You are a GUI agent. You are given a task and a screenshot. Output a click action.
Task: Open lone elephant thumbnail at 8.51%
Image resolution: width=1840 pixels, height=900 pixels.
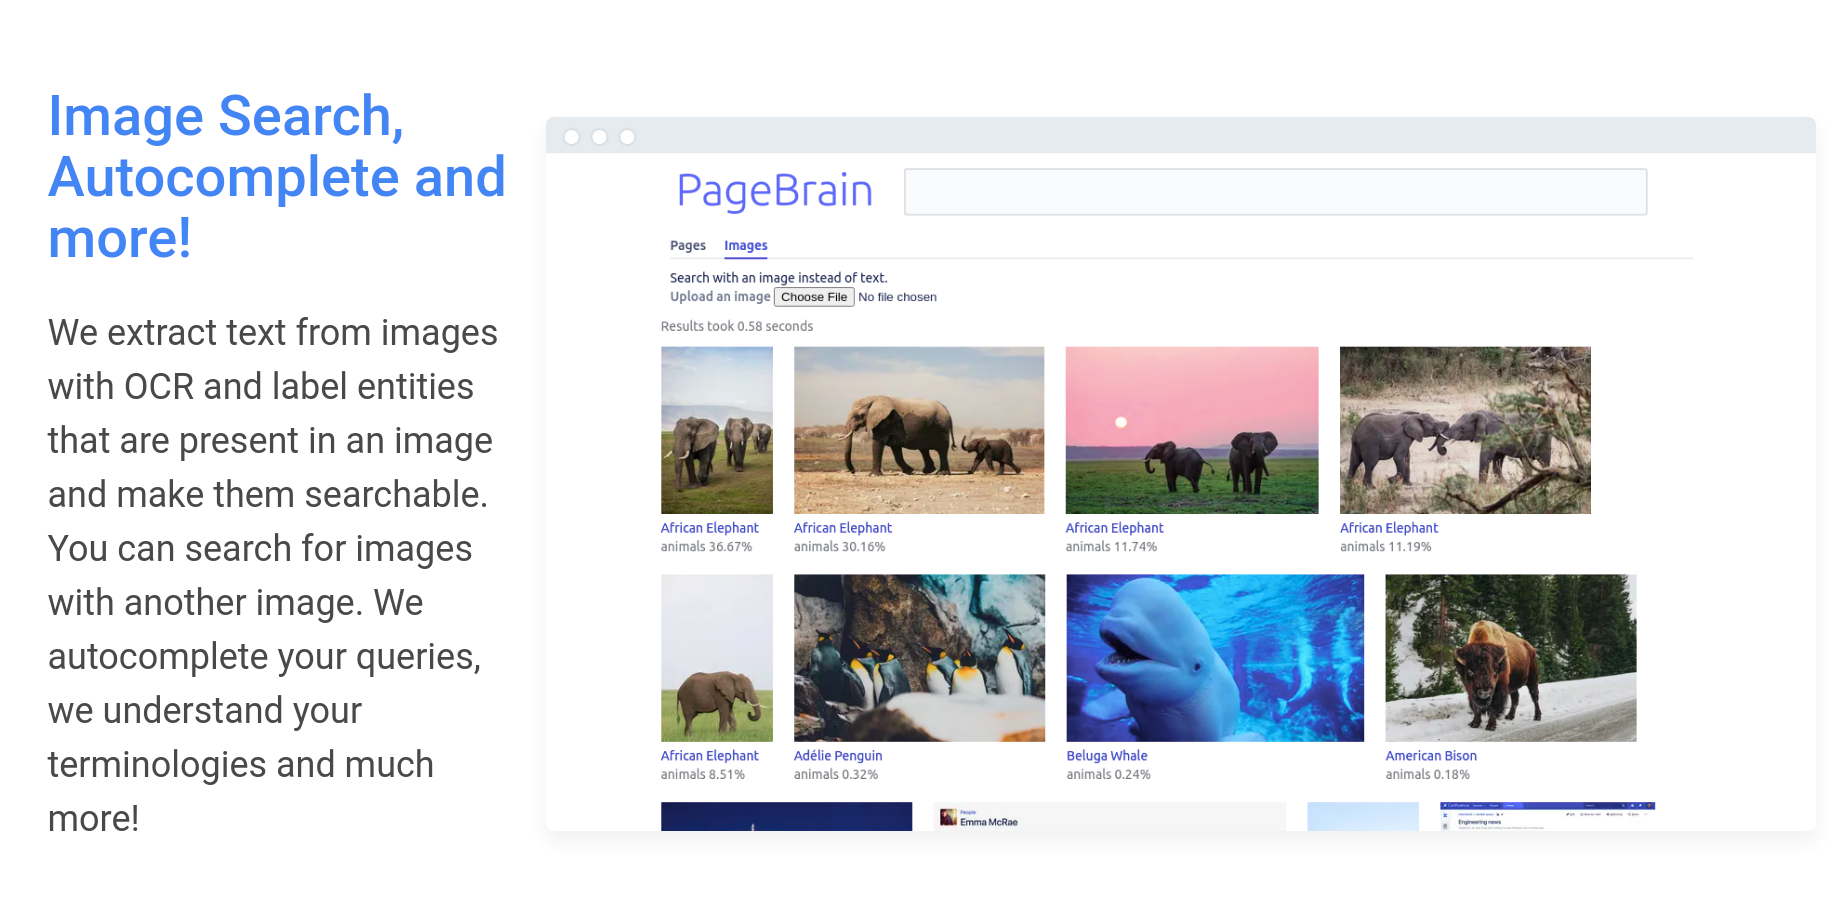[x=717, y=658]
